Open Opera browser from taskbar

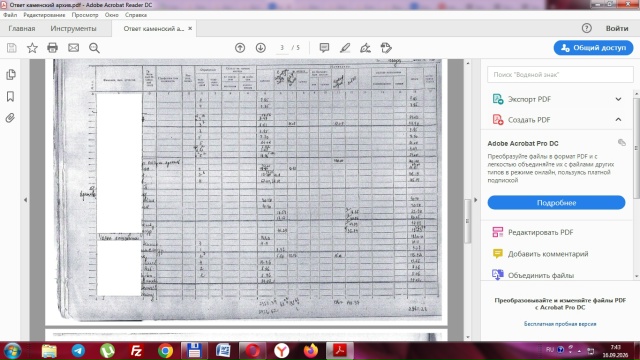(252, 351)
